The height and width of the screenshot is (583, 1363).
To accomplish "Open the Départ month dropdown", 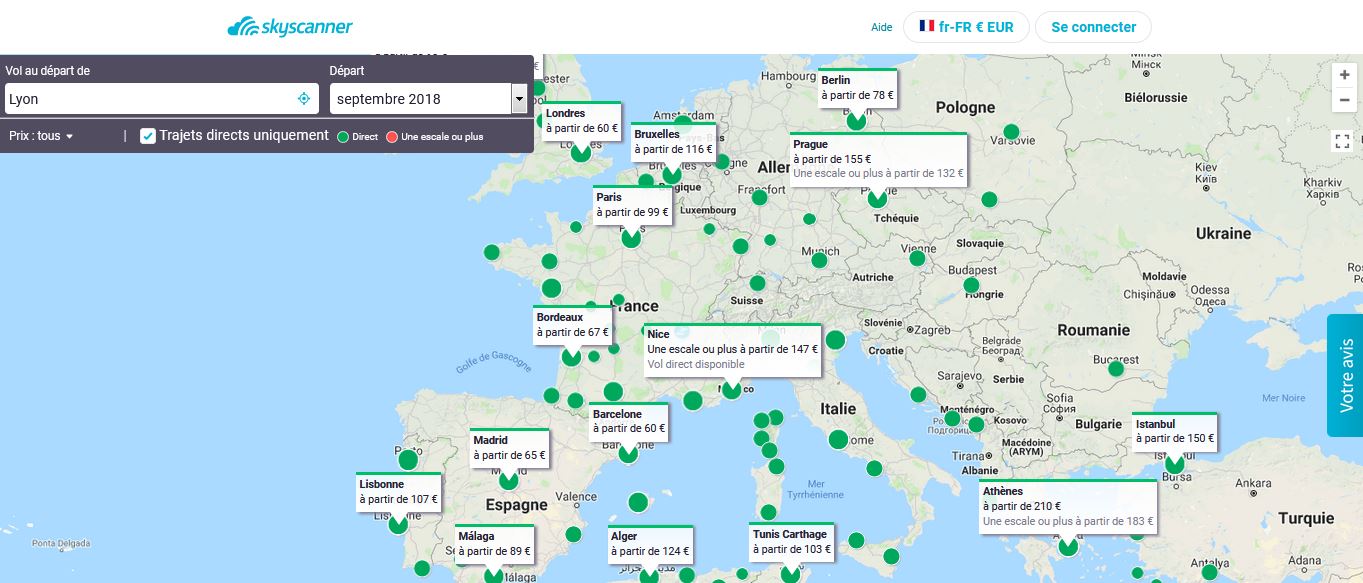I will (429, 98).
